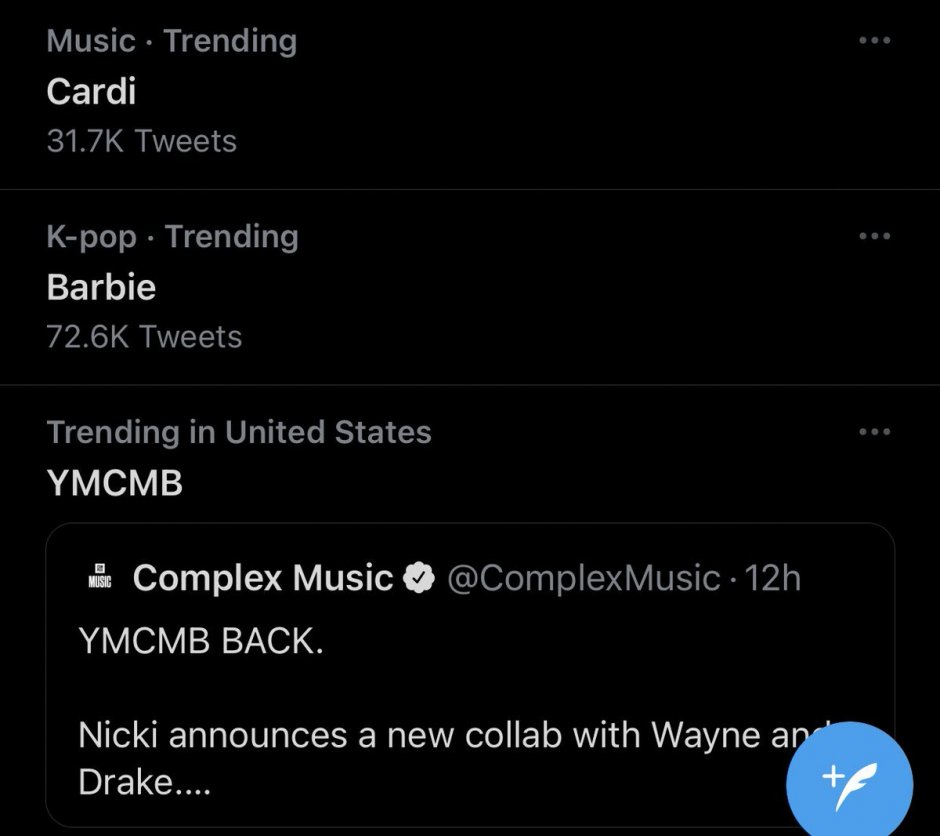Image resolution: width=940 pixels, height=836 pixels.
Task: Open the Barbie trending topic
Action: tap(101, 287)
